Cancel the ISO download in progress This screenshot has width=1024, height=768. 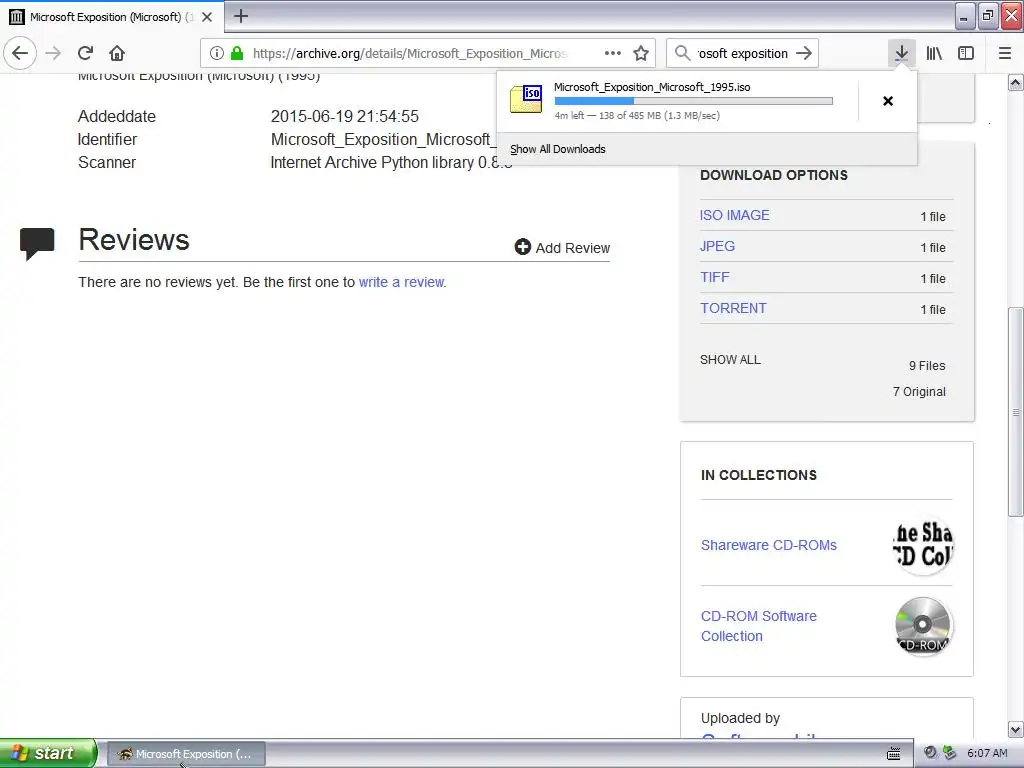[x=888, y=101]
